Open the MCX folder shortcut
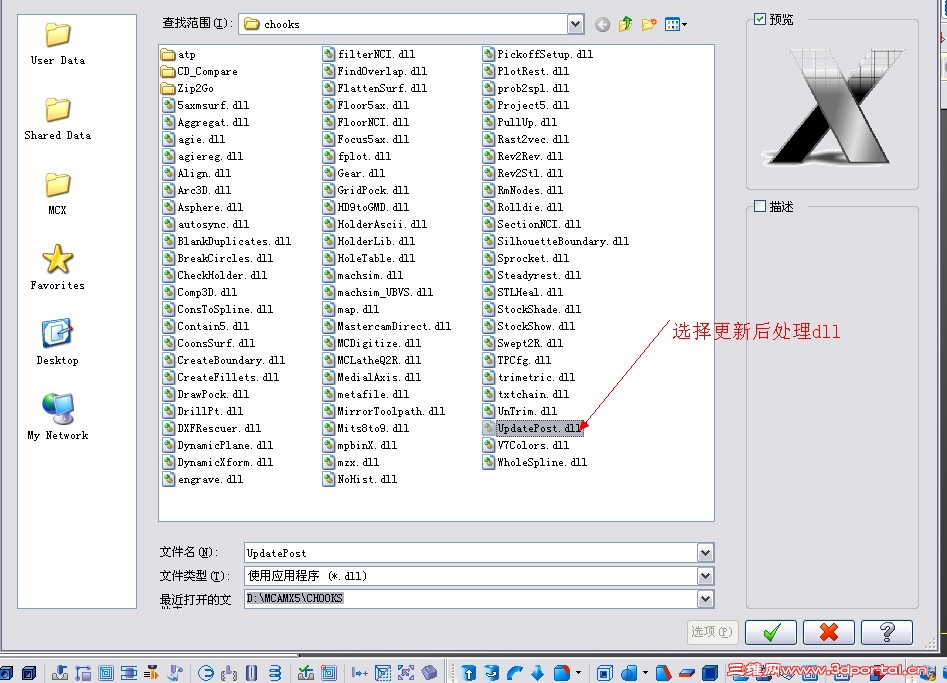This screenshot has width=947, height=683. [57, 193]
